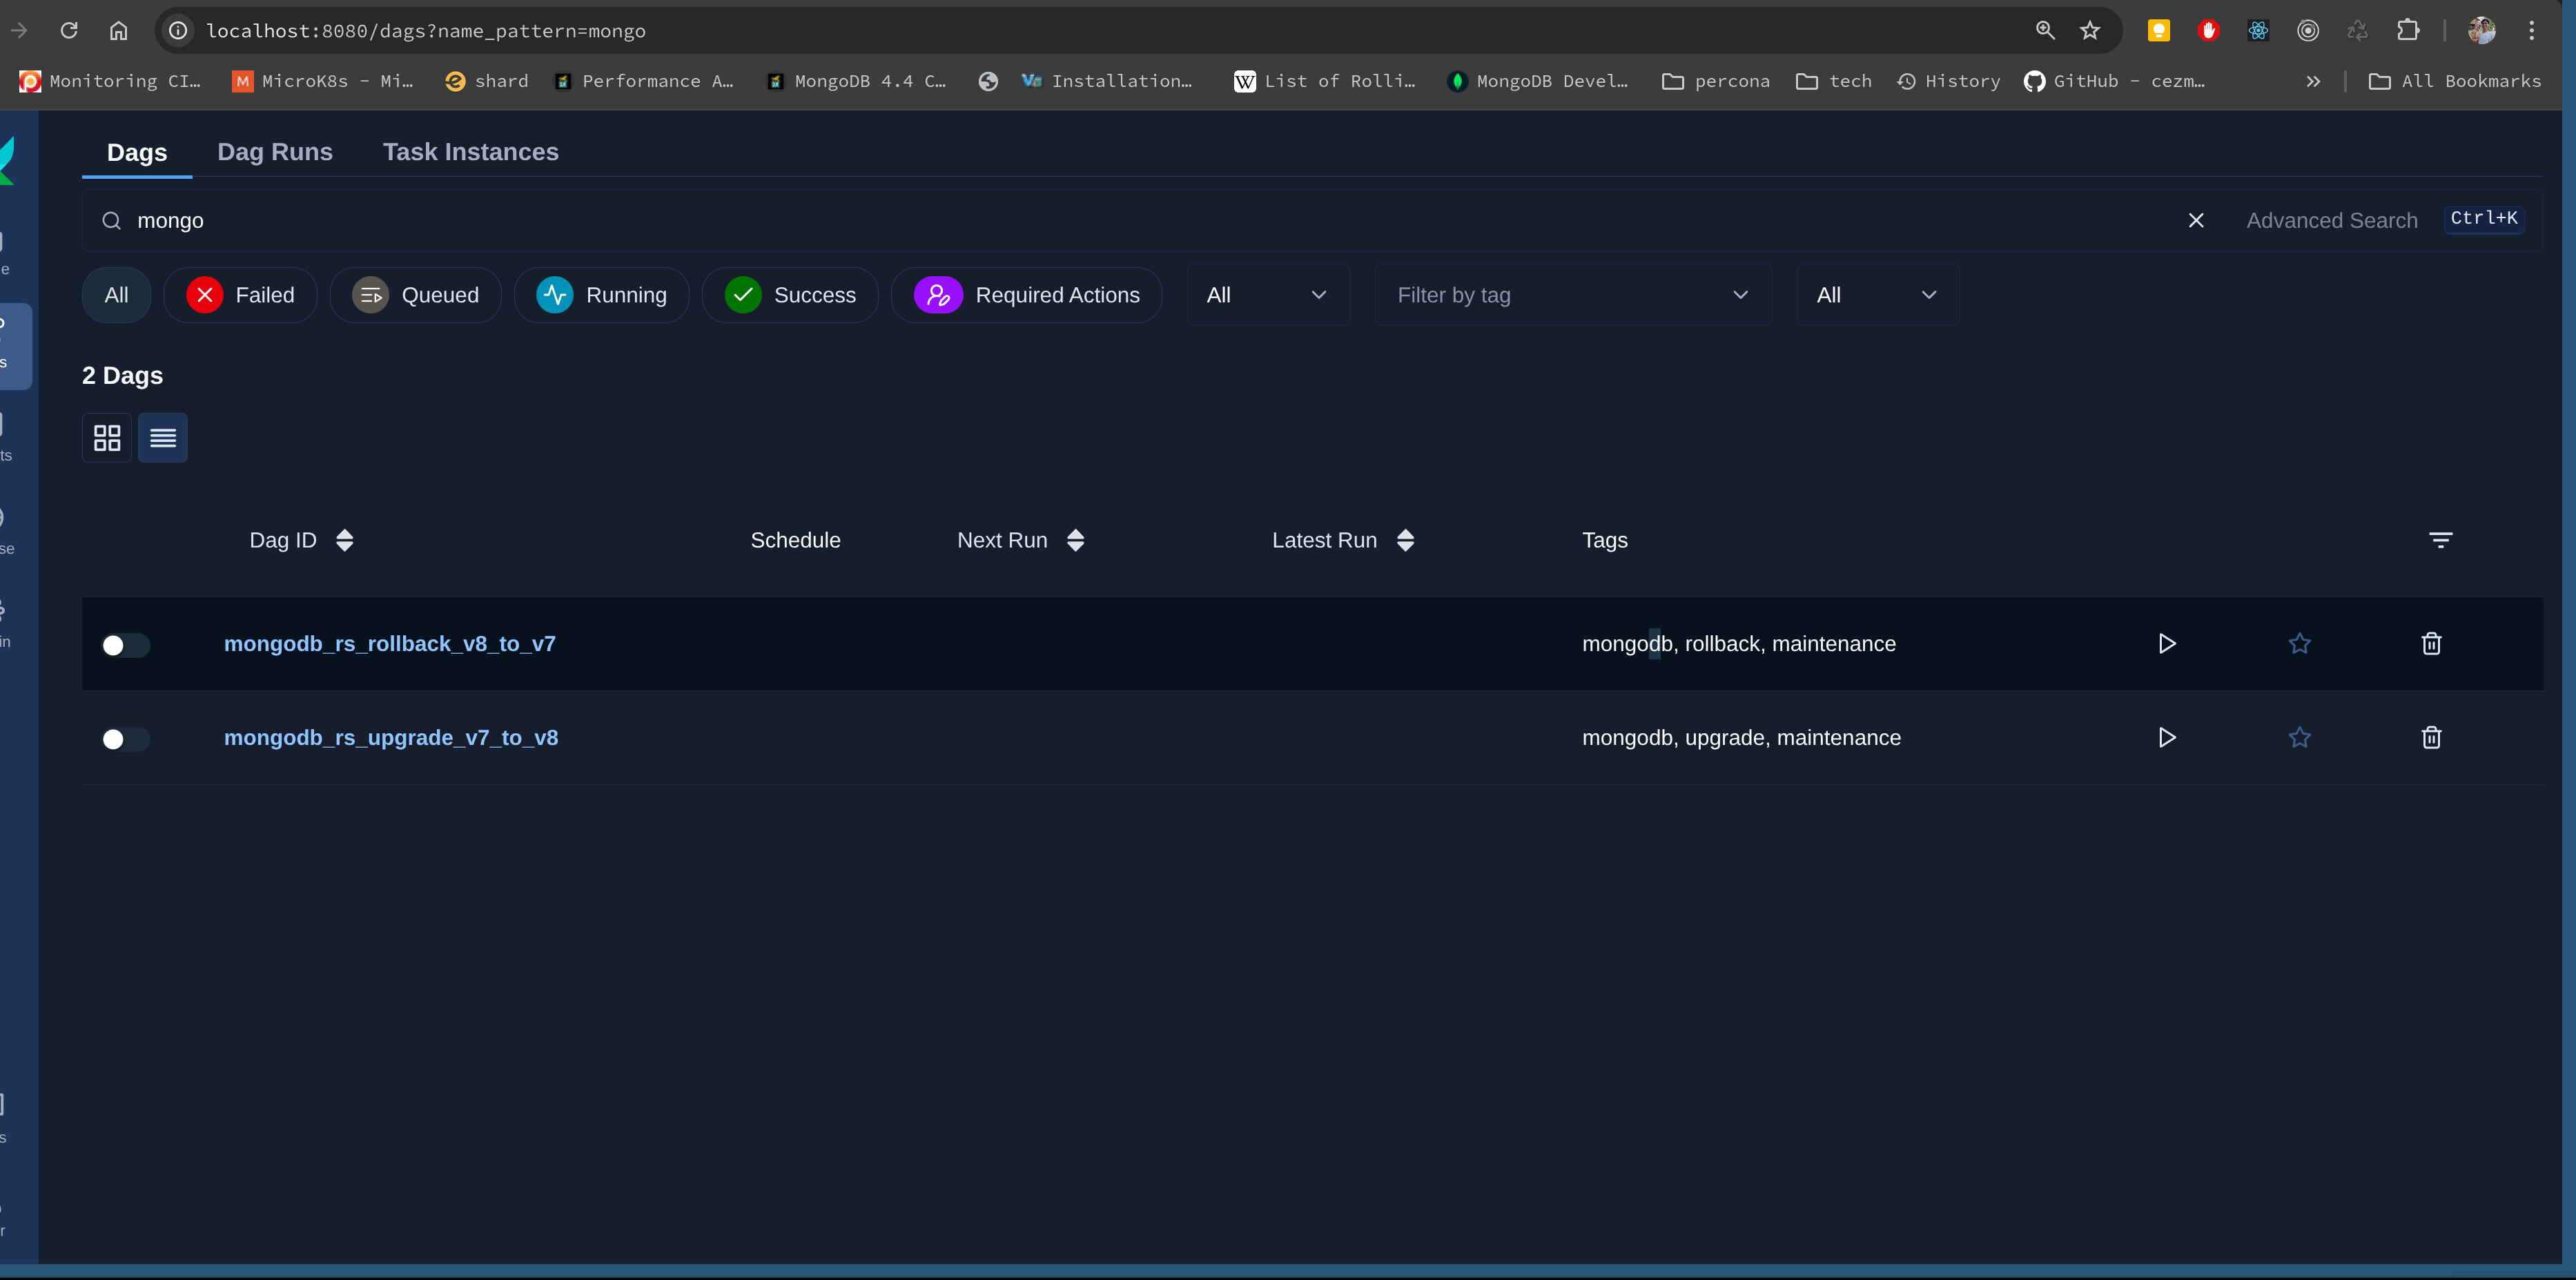Open the mongodb_rs_upgrade_v7_to_v8 DAG link

(391, 737)
